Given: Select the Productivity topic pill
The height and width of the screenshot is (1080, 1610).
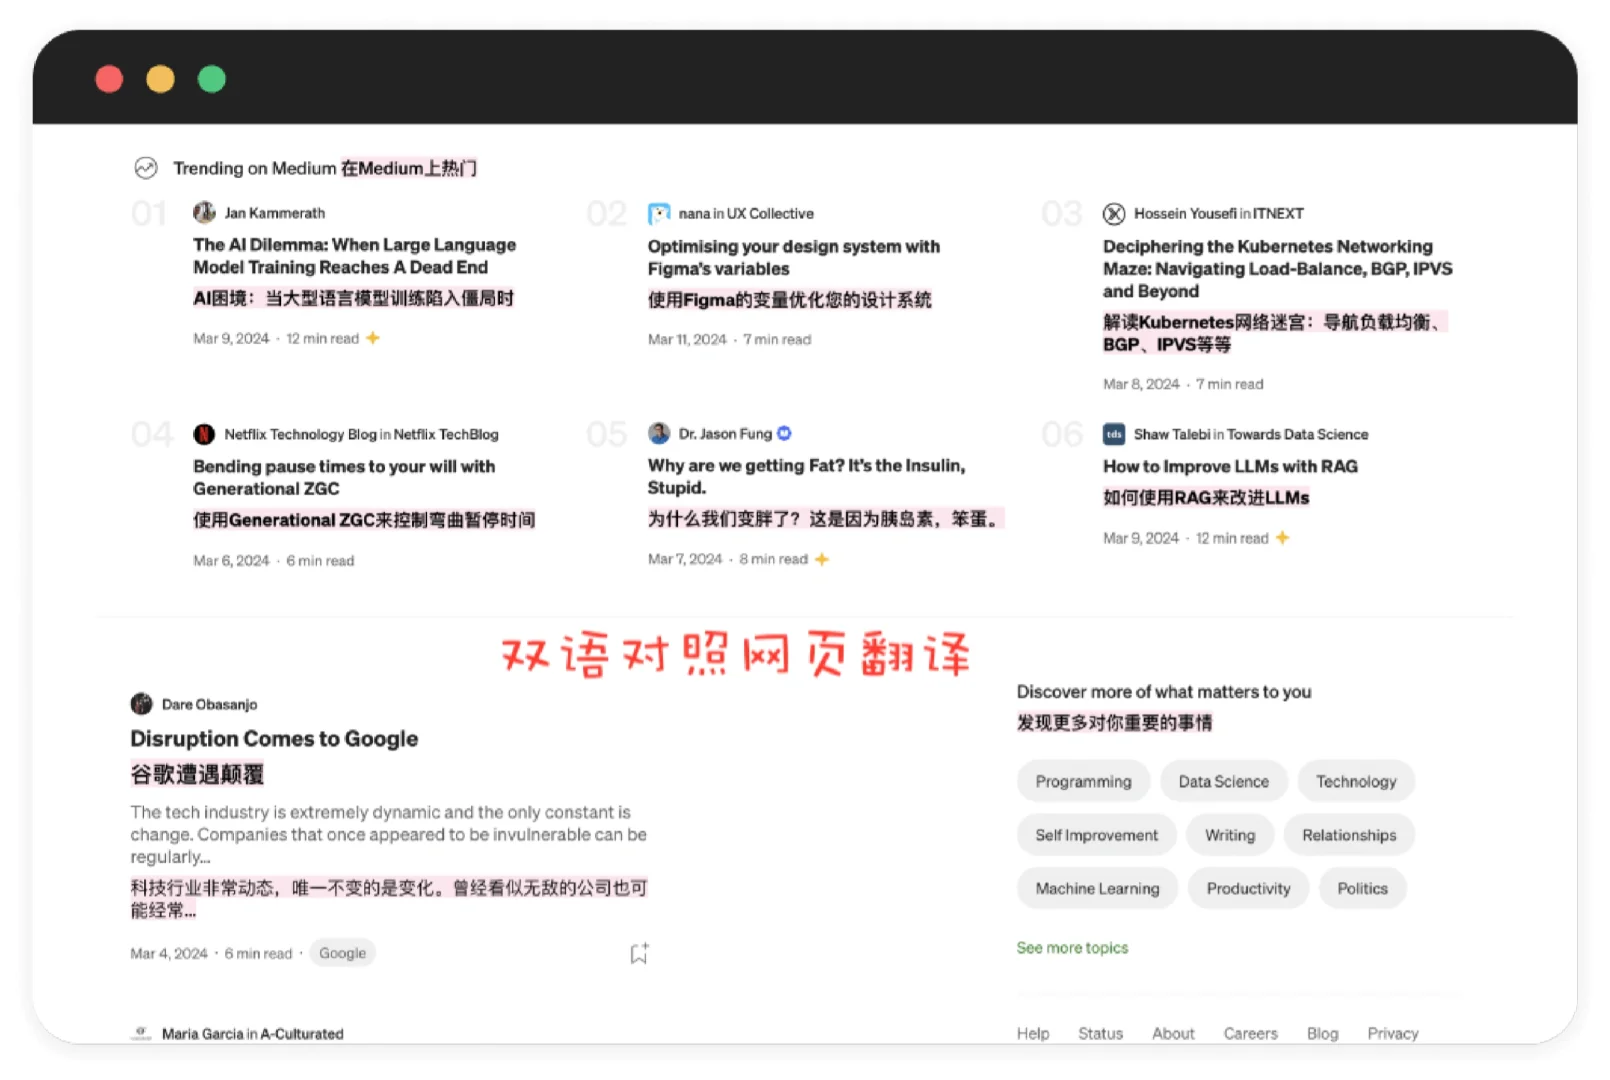Looking at the screenshot, I should click(1248, 888).
